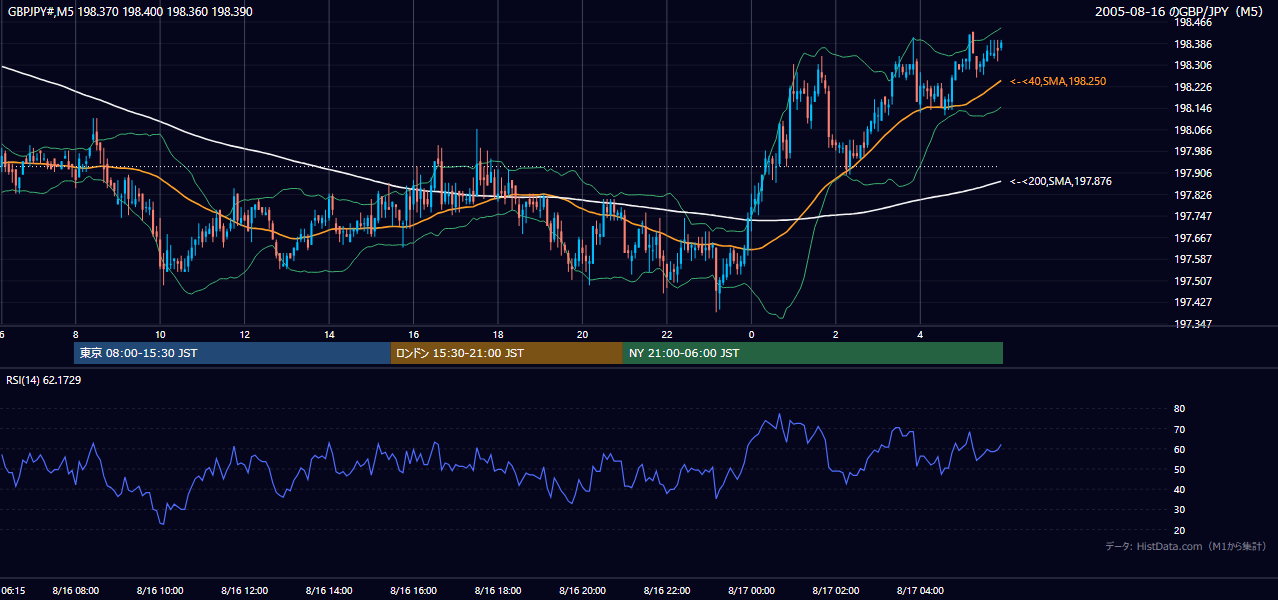Screen dimensions: 1278x600
Task: Click price axis label 198.466
Action: tap(1194, 22)
